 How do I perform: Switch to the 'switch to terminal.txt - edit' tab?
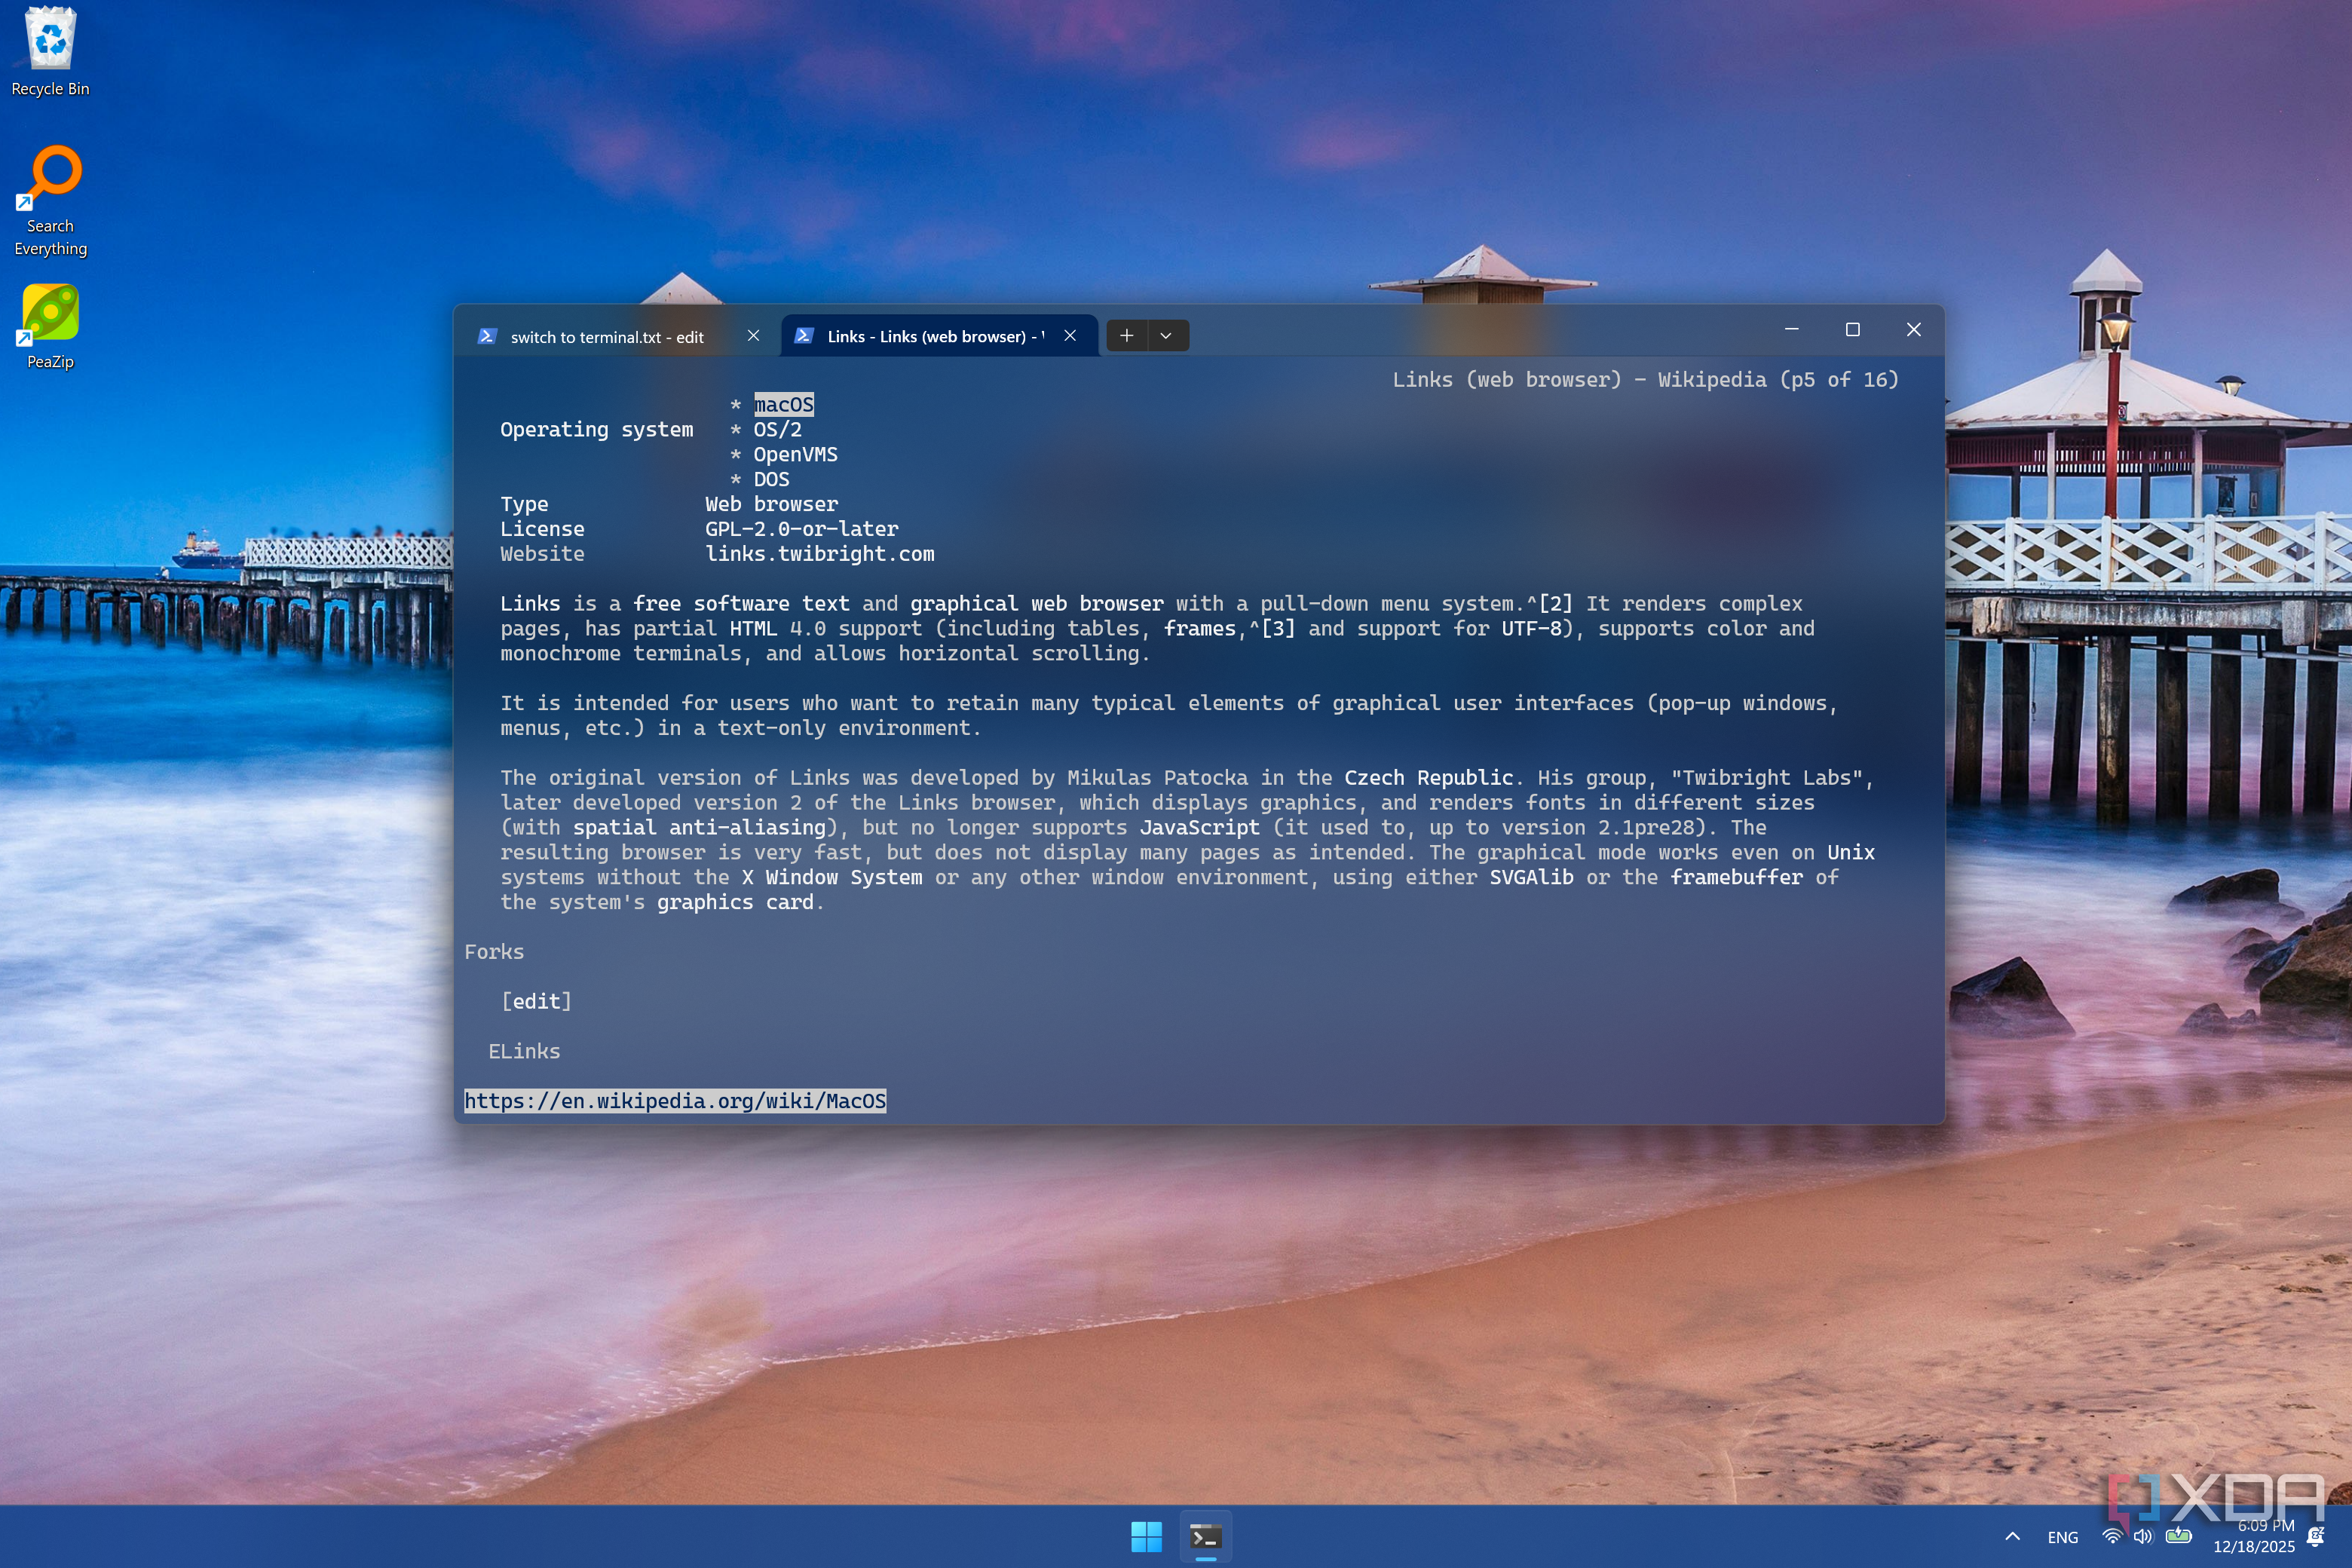tap(607, 337)
